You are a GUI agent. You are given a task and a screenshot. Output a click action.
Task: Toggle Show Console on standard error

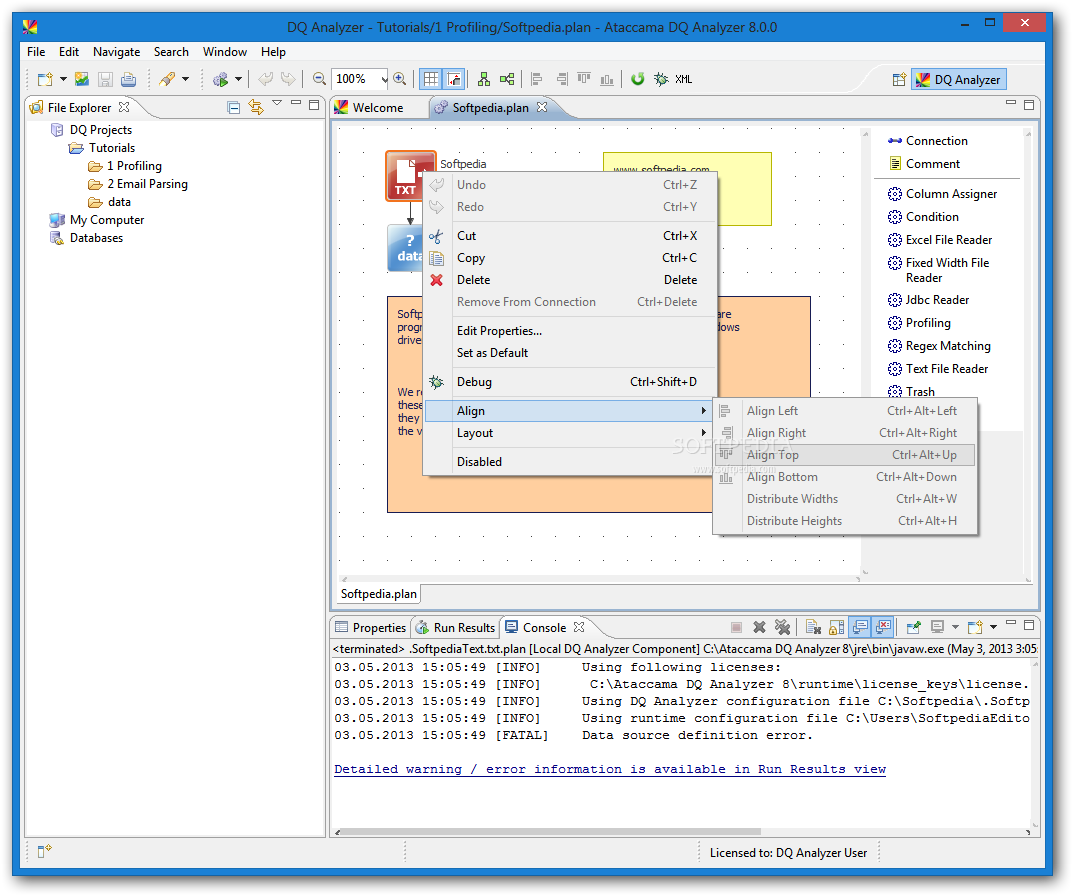[883, 627]
